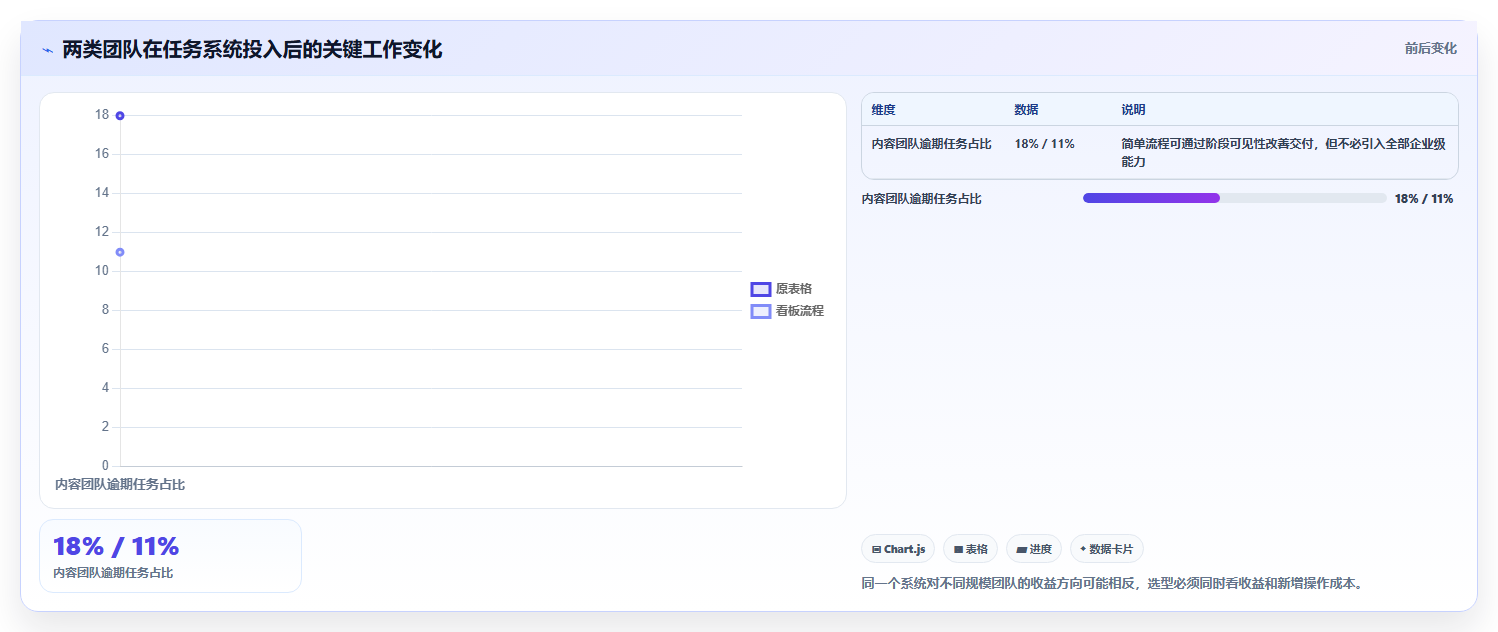
Task: Click the progress bar label 内容团队逾期任务占比
Action: (922, 199)
